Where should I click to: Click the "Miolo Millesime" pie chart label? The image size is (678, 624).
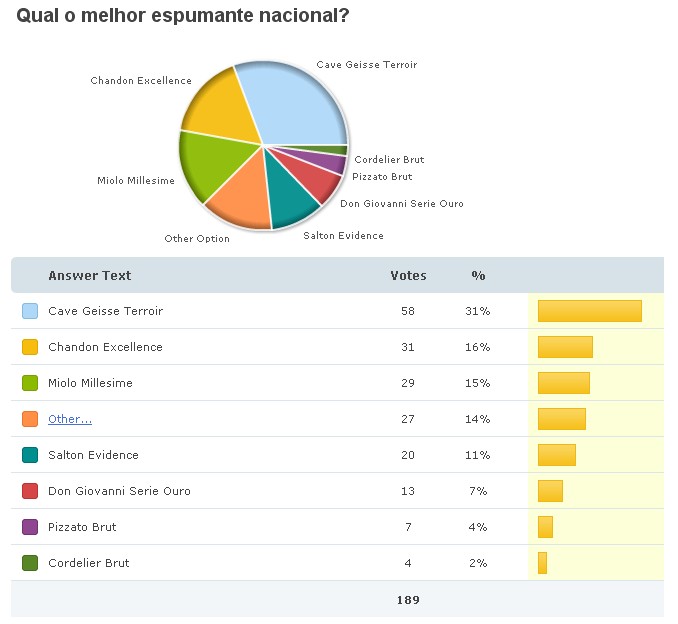click(136, 180)
